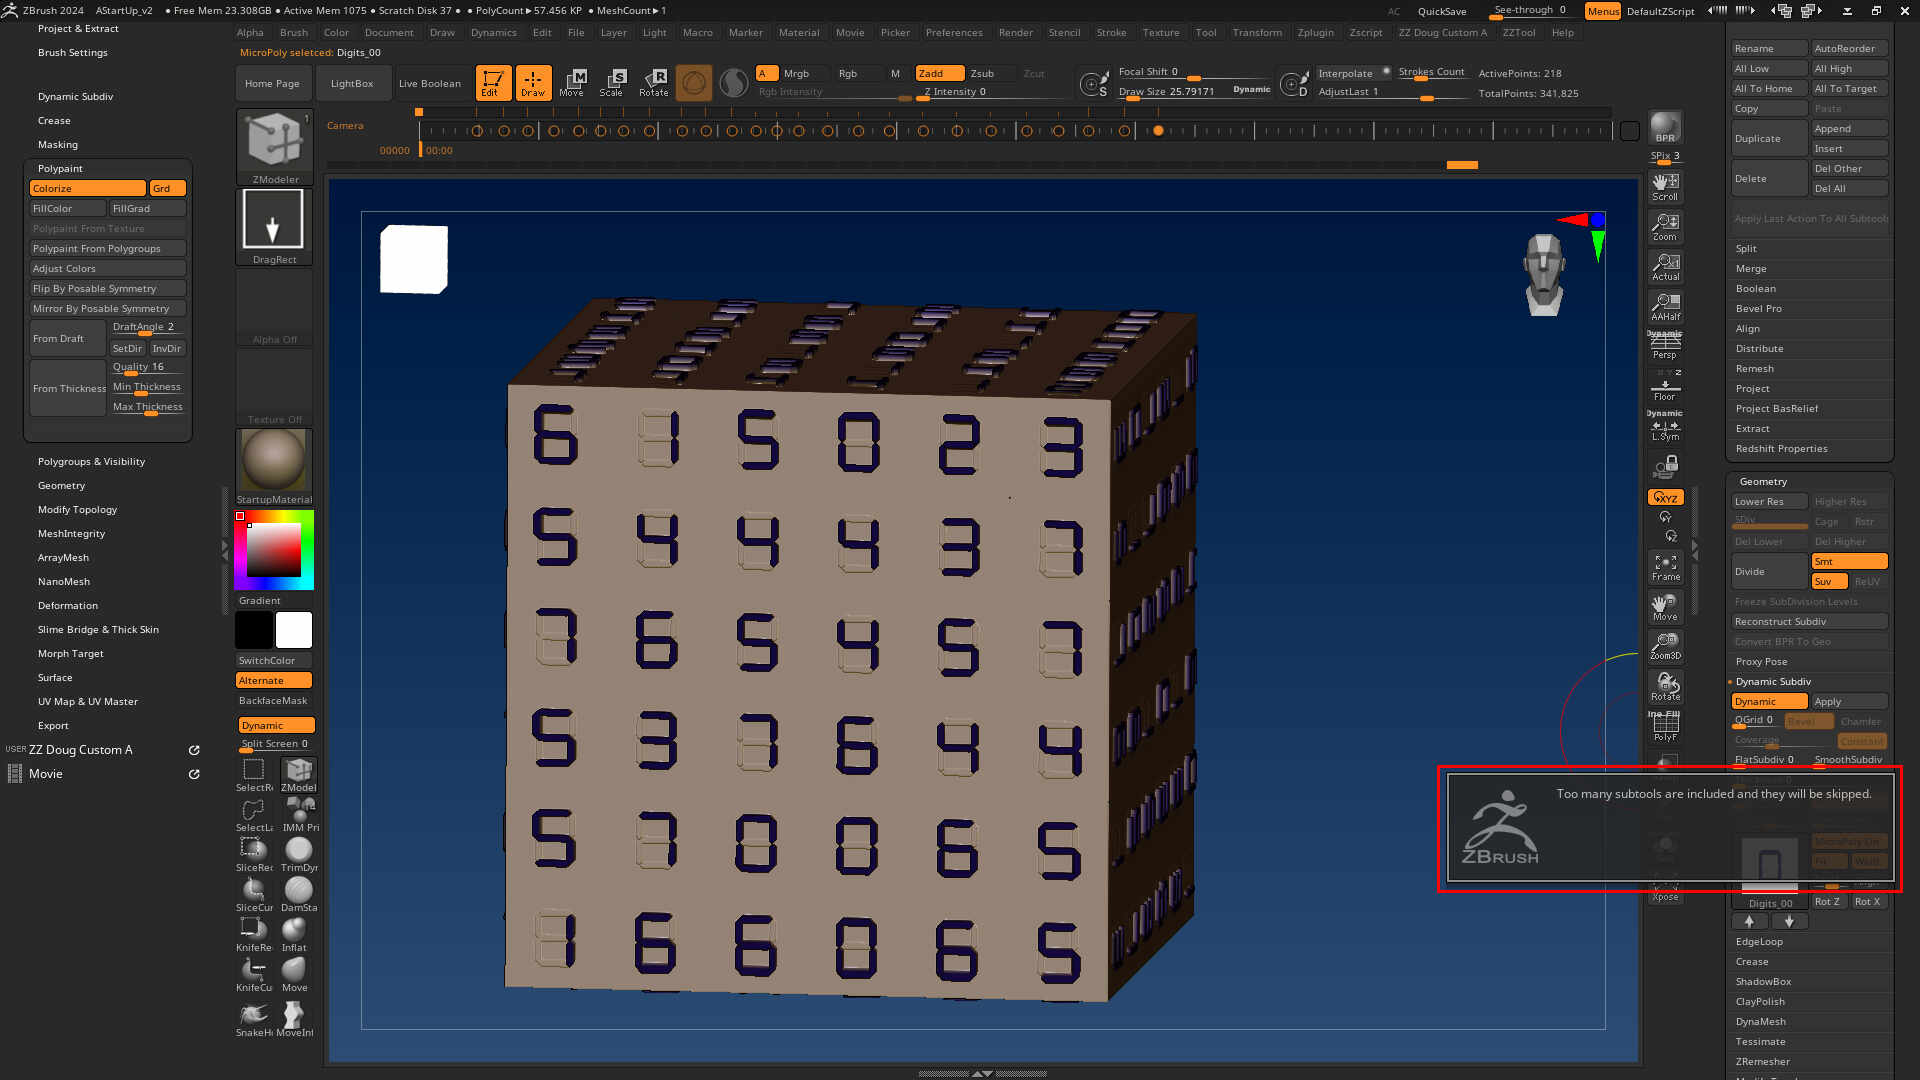This screenshot has width=1920, height=1080.
Task: Click the Zoom3D icon
Action: 1665,646
